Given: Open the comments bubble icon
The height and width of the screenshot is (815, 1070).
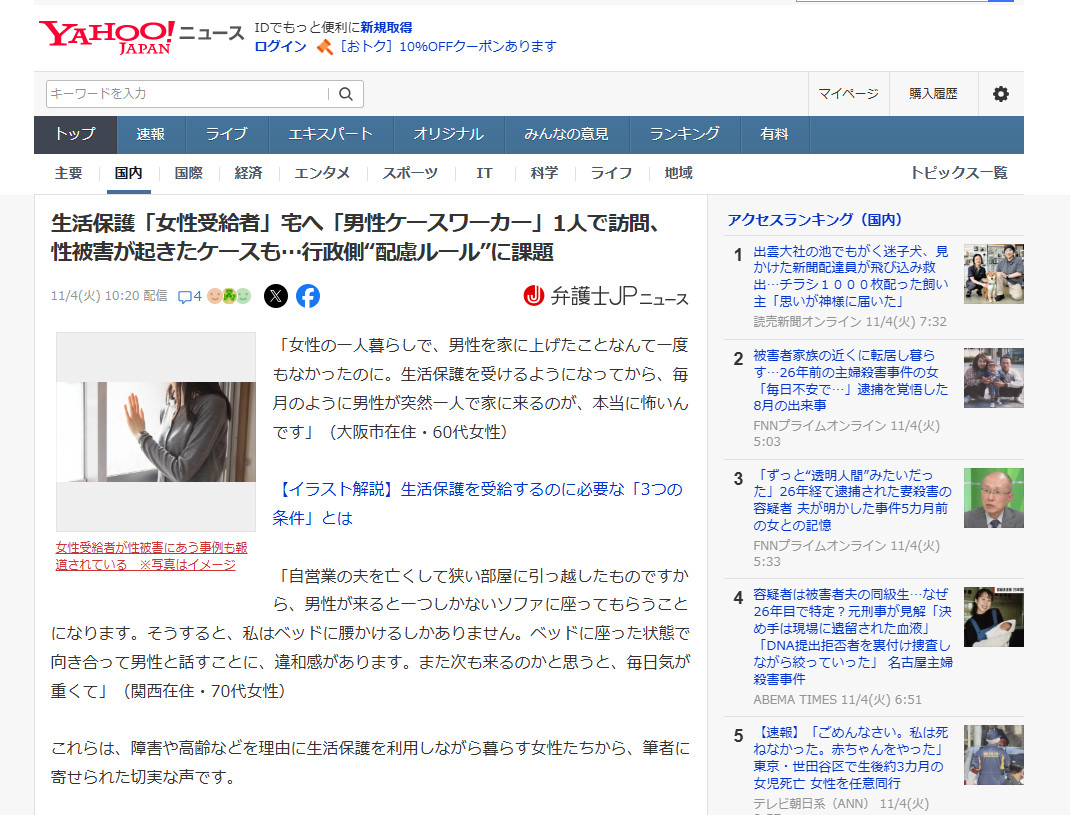Looking at the screenshot, I should pos(189,297).
